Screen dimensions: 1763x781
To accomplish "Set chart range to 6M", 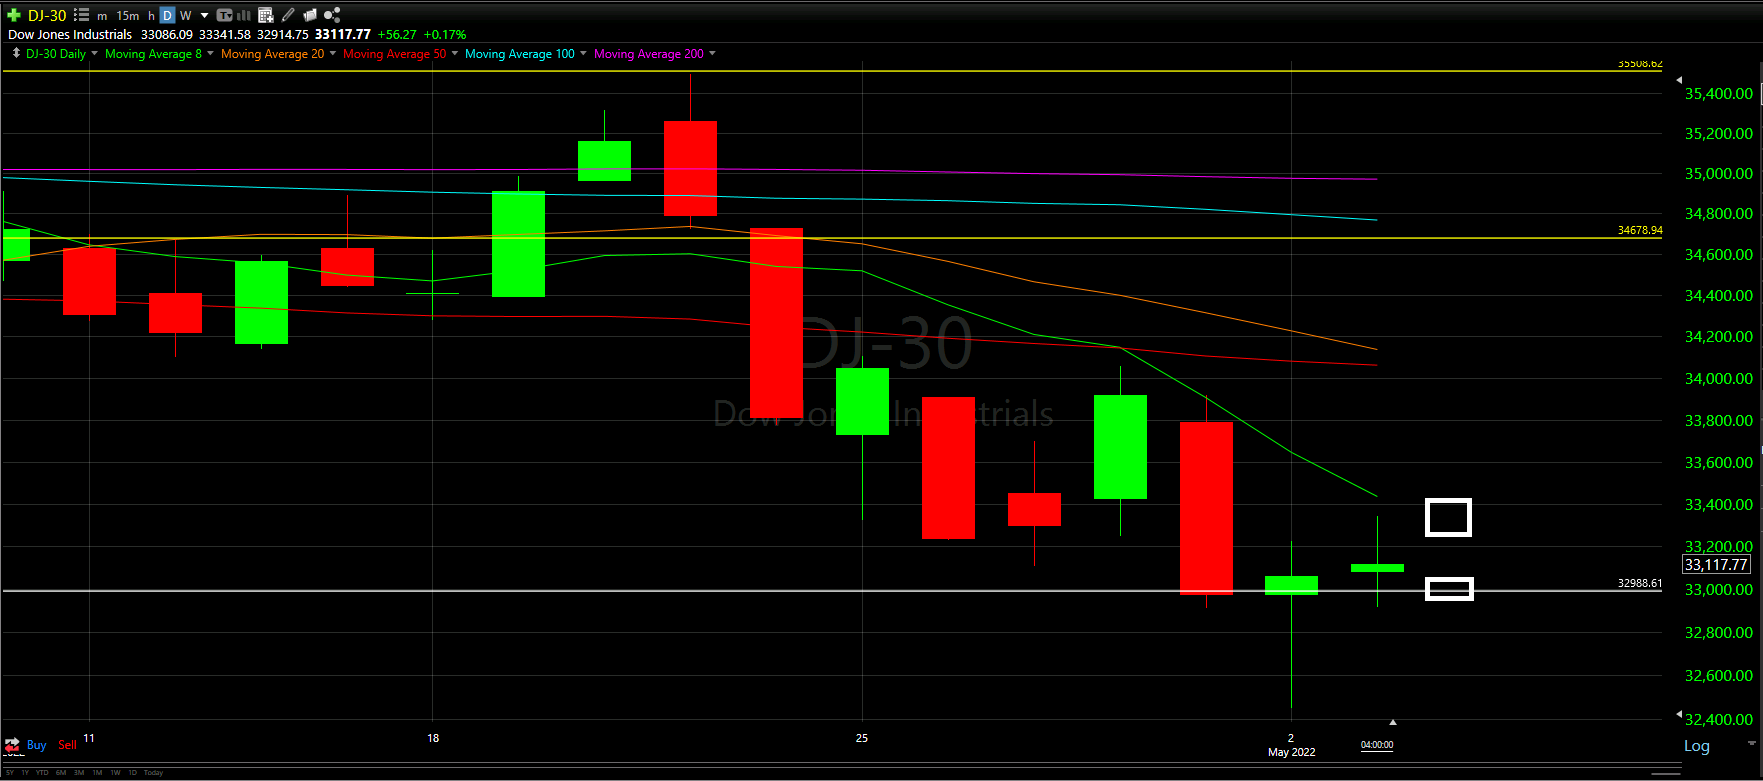I will click(61, 773).
